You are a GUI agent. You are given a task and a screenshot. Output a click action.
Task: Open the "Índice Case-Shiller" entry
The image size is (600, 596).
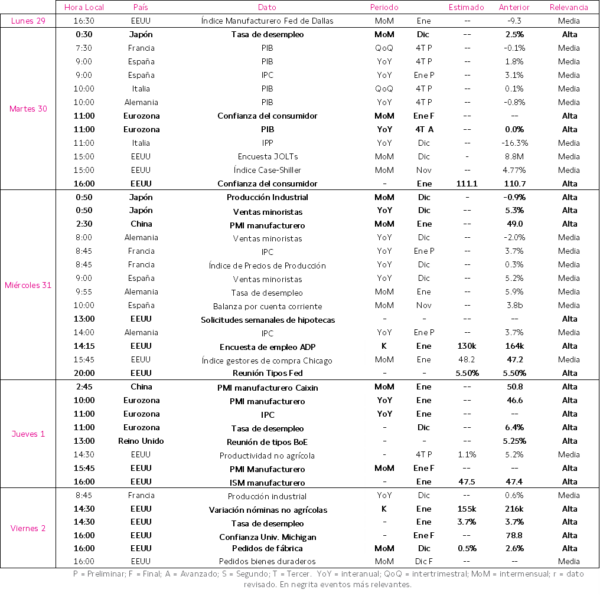tap(266, 170)
